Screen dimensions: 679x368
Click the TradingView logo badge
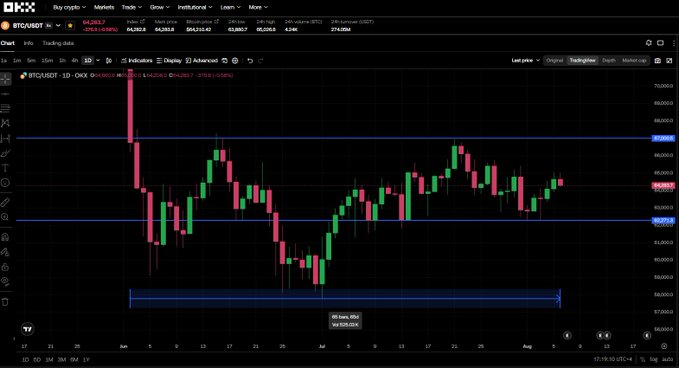pos(27,329)
